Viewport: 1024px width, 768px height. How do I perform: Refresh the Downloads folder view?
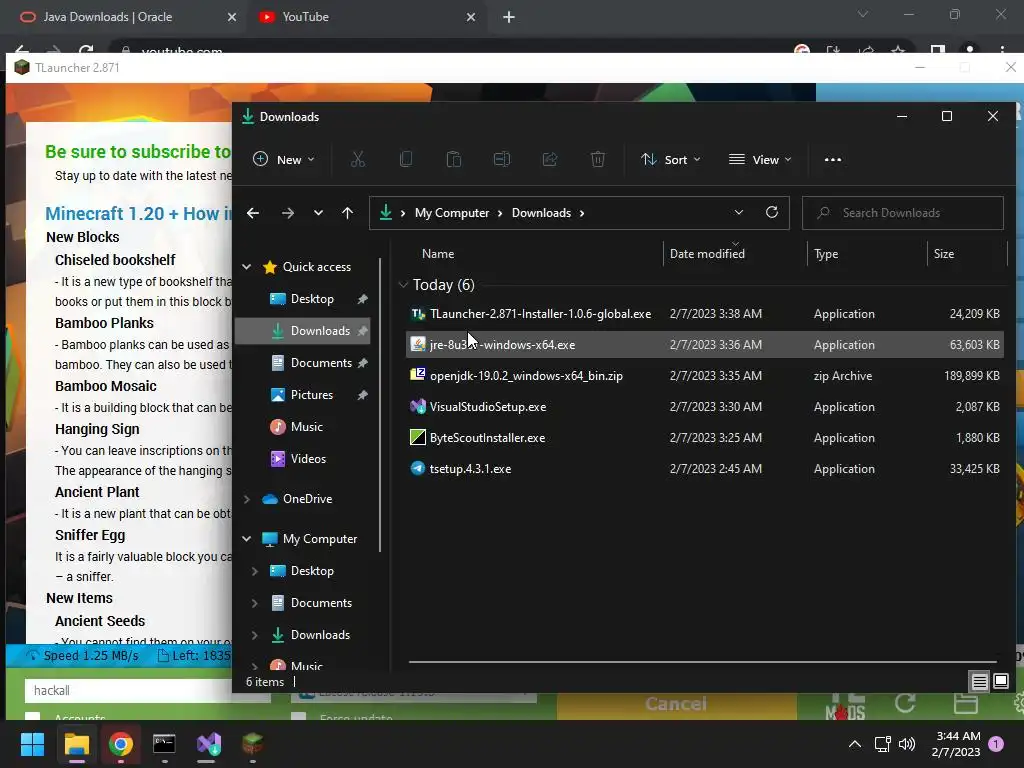point(772,212)
